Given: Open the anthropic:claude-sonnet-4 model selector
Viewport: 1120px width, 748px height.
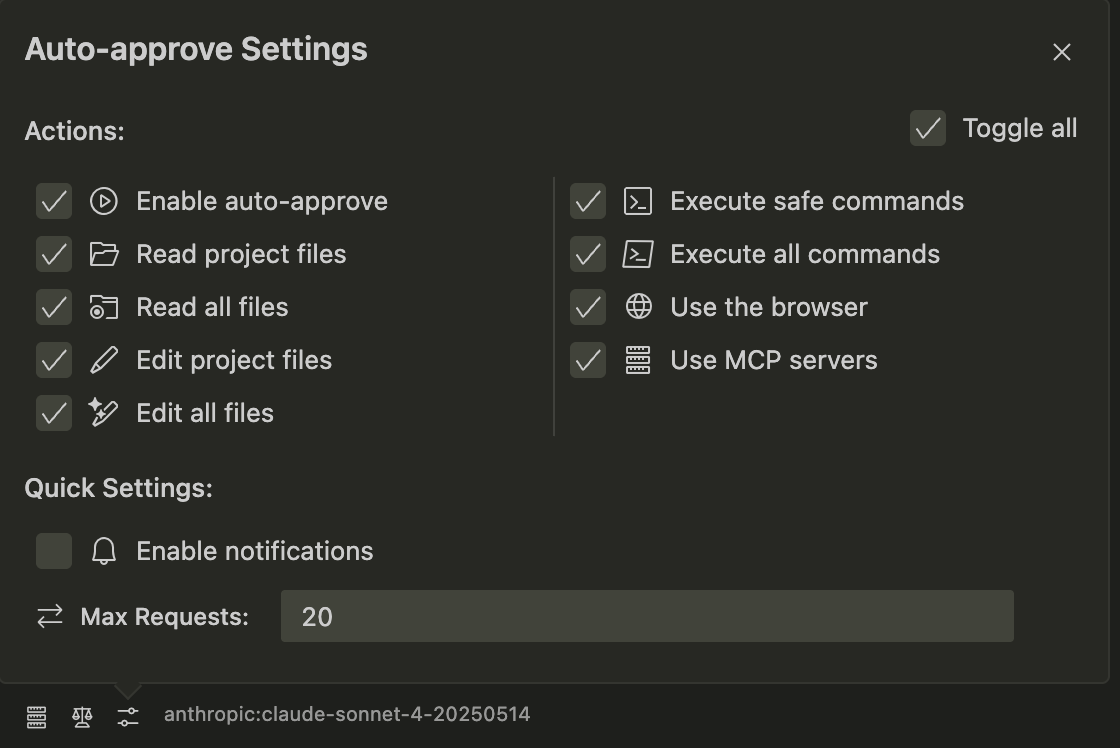Looking at the screenshot, I should pos(347,714).
